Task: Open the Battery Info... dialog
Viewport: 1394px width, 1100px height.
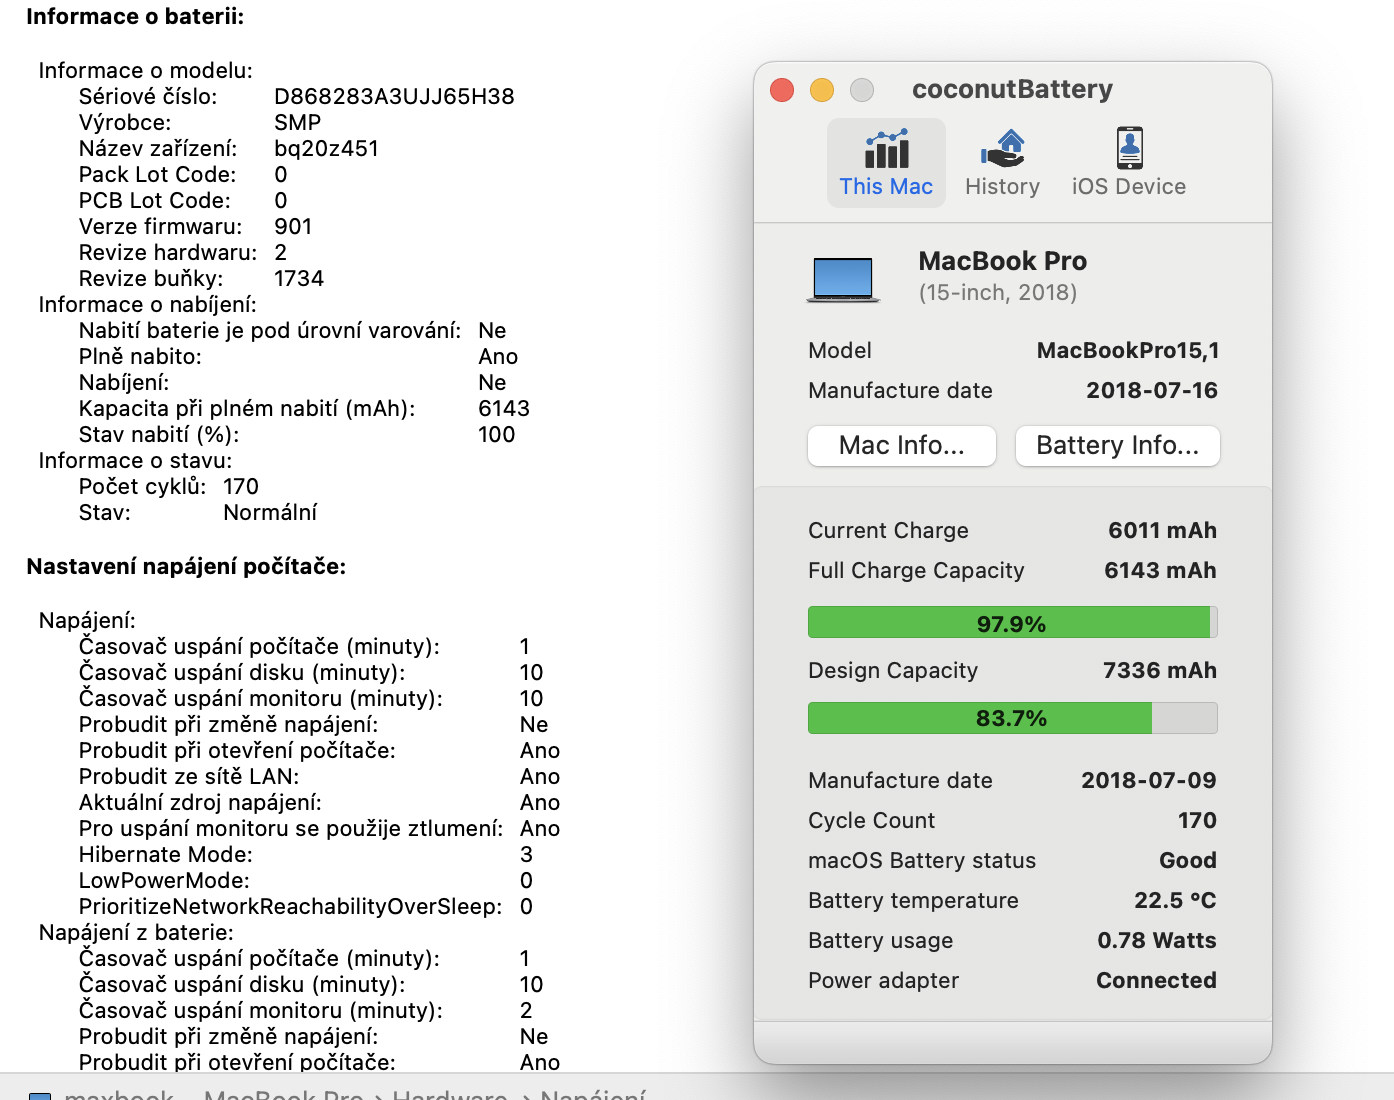Action: [1118, 446]
